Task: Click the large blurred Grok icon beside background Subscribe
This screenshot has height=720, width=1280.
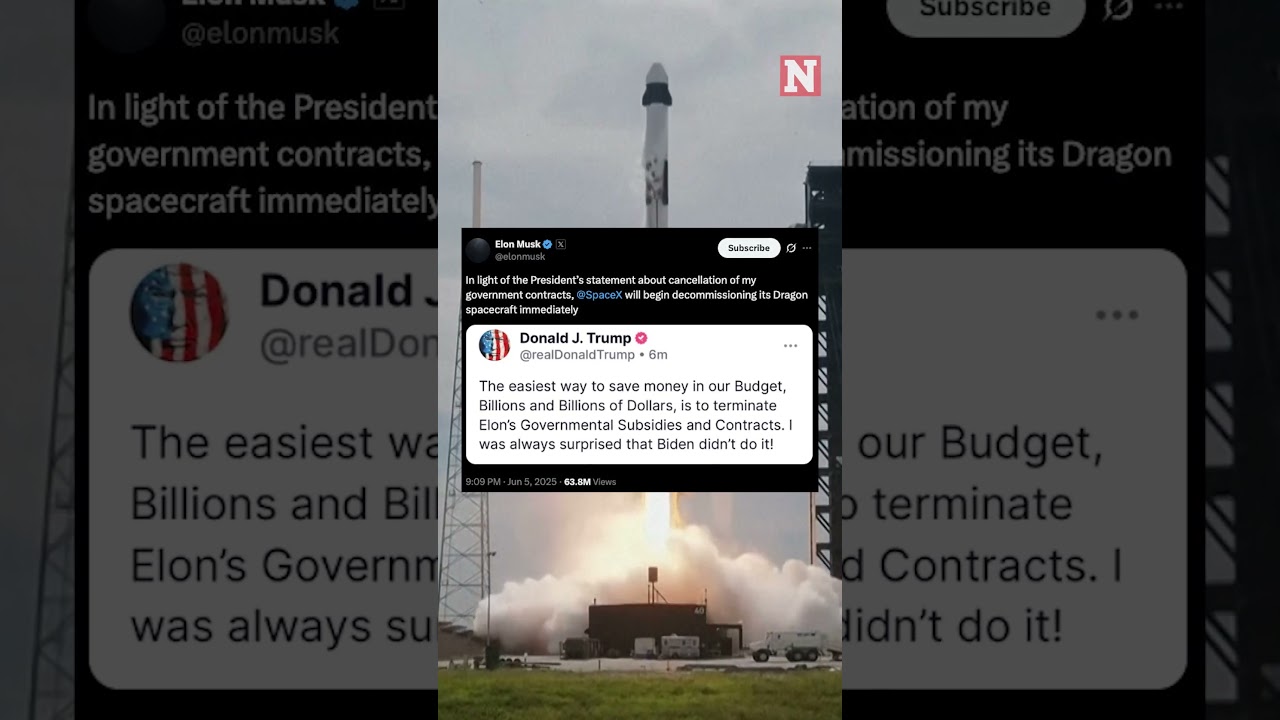Action: (1117, 9)
